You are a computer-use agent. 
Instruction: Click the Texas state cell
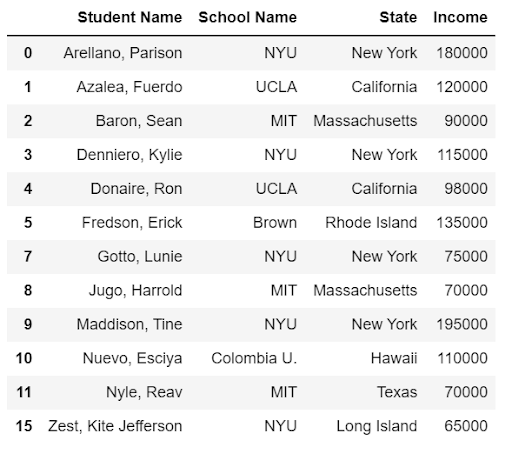pos(397,392)
